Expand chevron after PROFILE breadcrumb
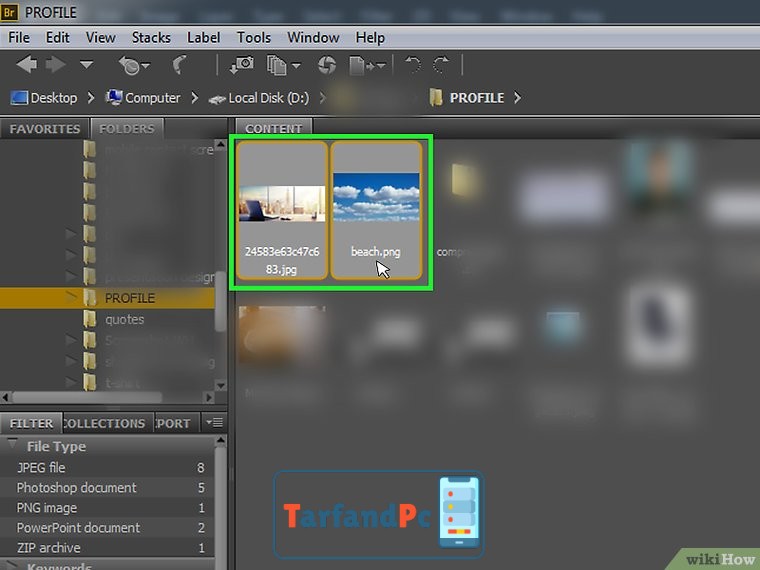 (518, 98)
